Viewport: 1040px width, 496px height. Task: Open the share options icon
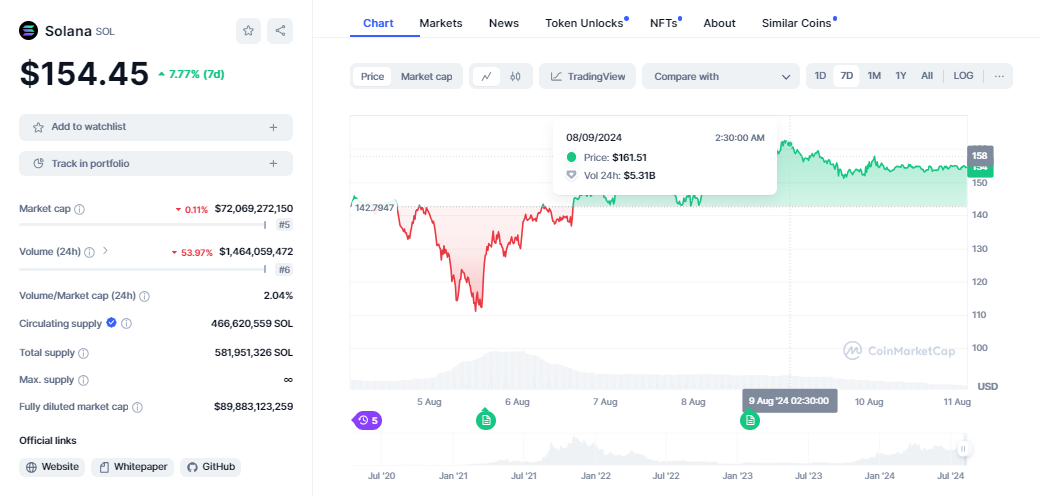tap(280, 31)
